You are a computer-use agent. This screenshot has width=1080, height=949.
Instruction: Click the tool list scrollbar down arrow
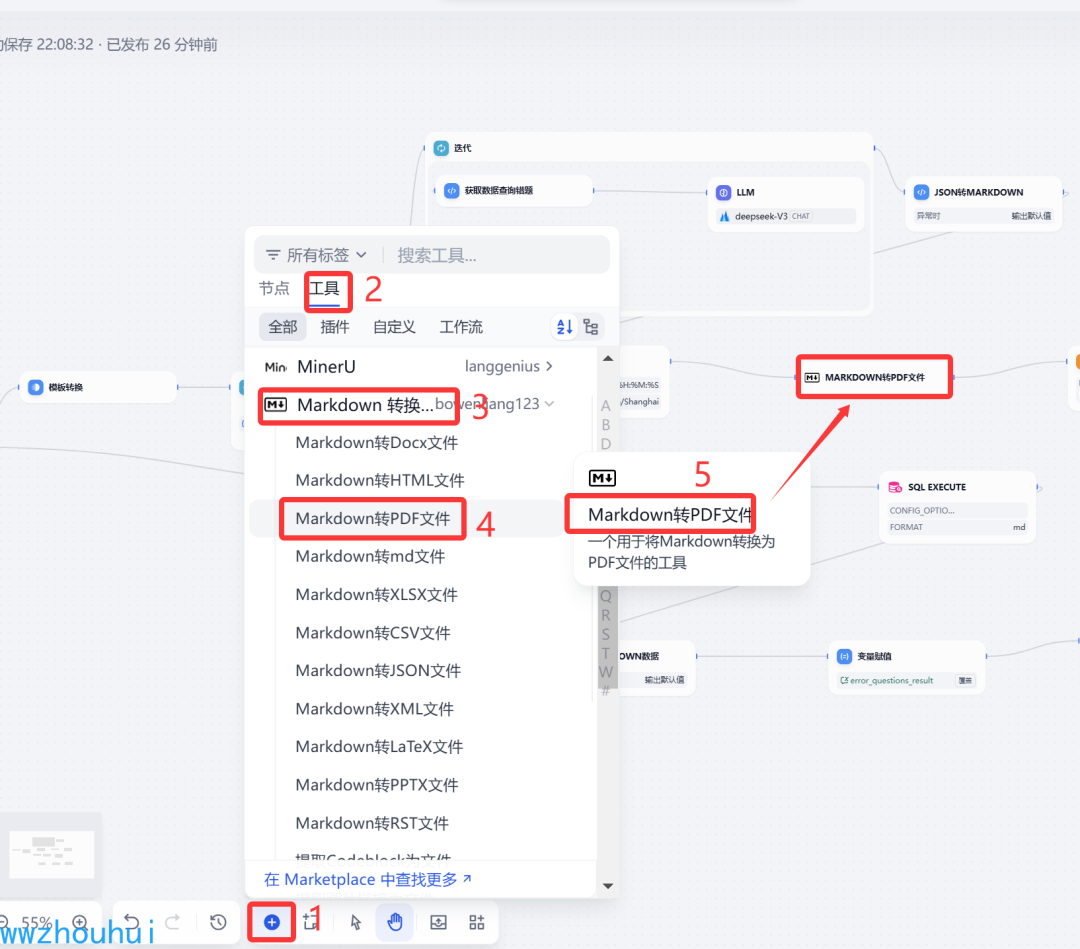(608, 886)
